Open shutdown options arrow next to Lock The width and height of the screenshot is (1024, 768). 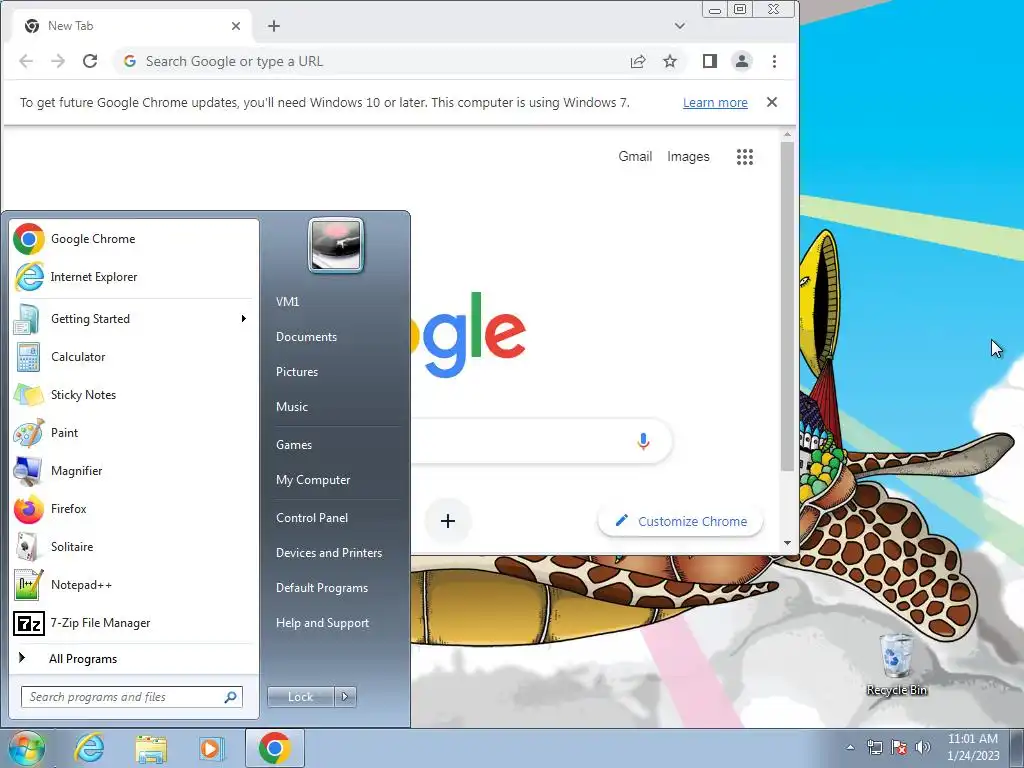(345, 697)
